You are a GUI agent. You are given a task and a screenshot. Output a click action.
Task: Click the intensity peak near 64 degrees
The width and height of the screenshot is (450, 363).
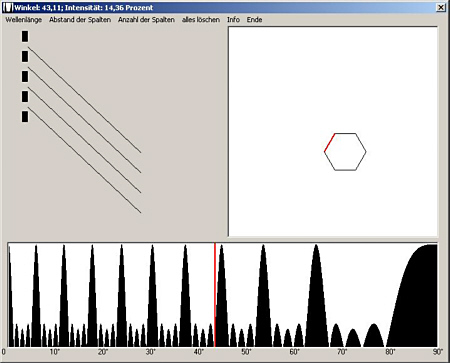[x=316, y=297]
